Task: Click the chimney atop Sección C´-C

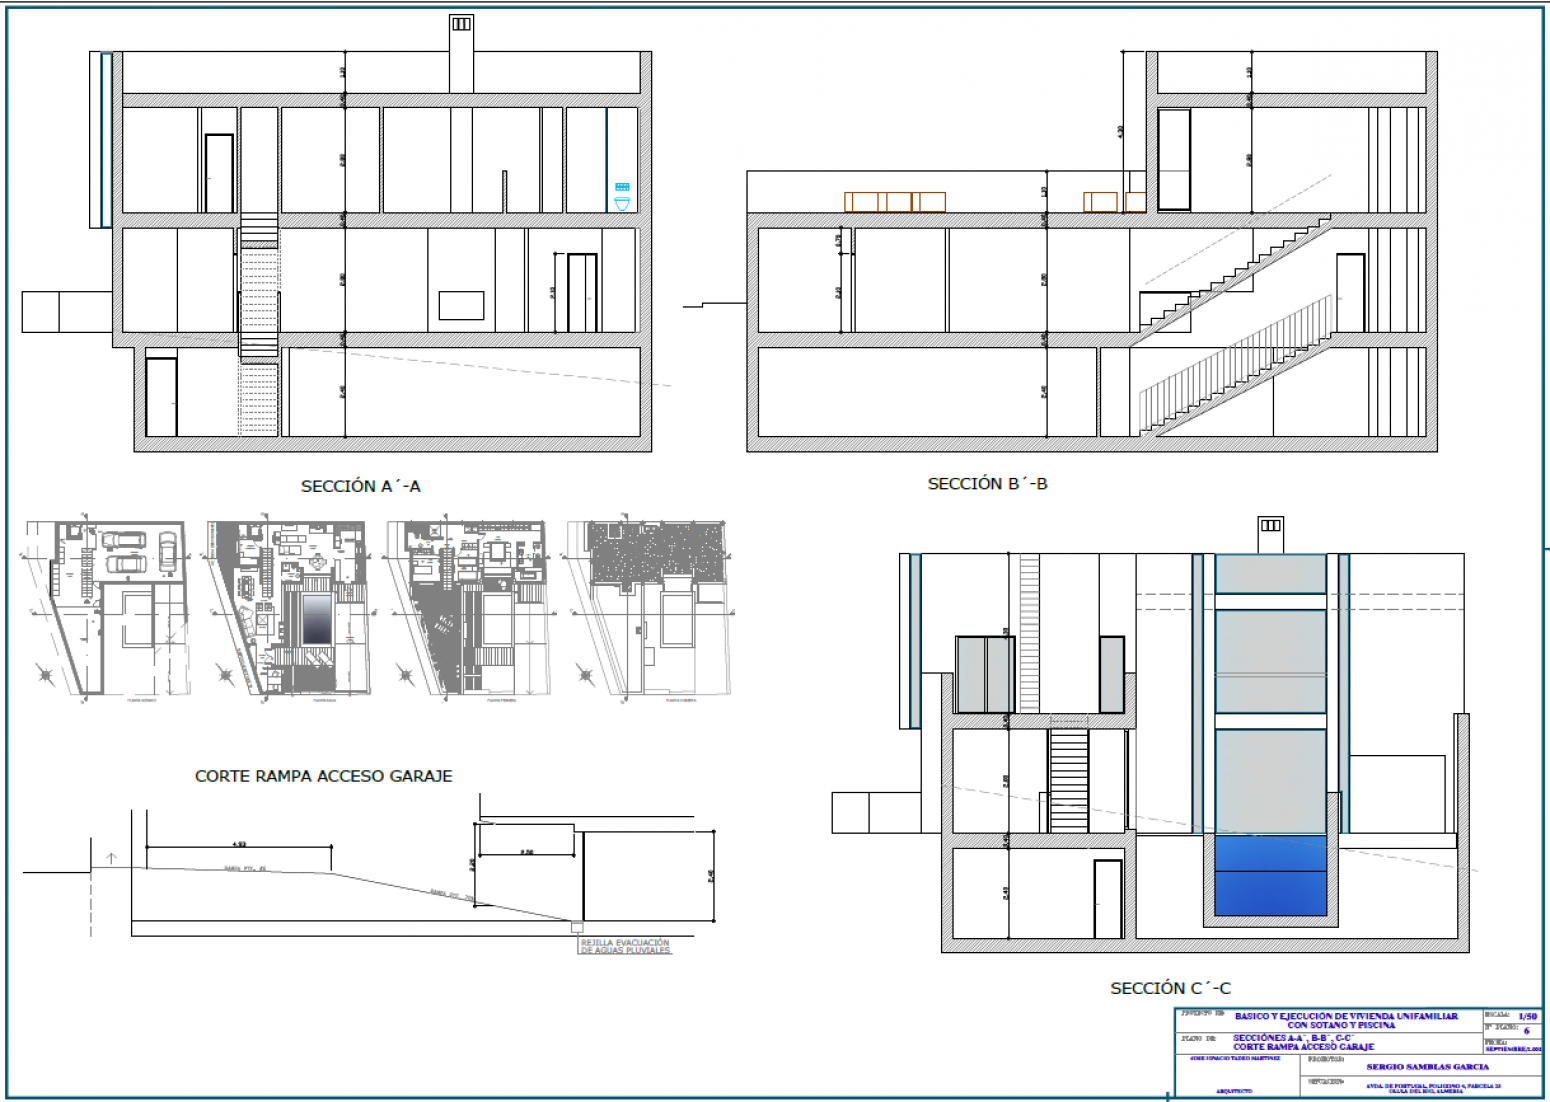Action: (1270, 534)
